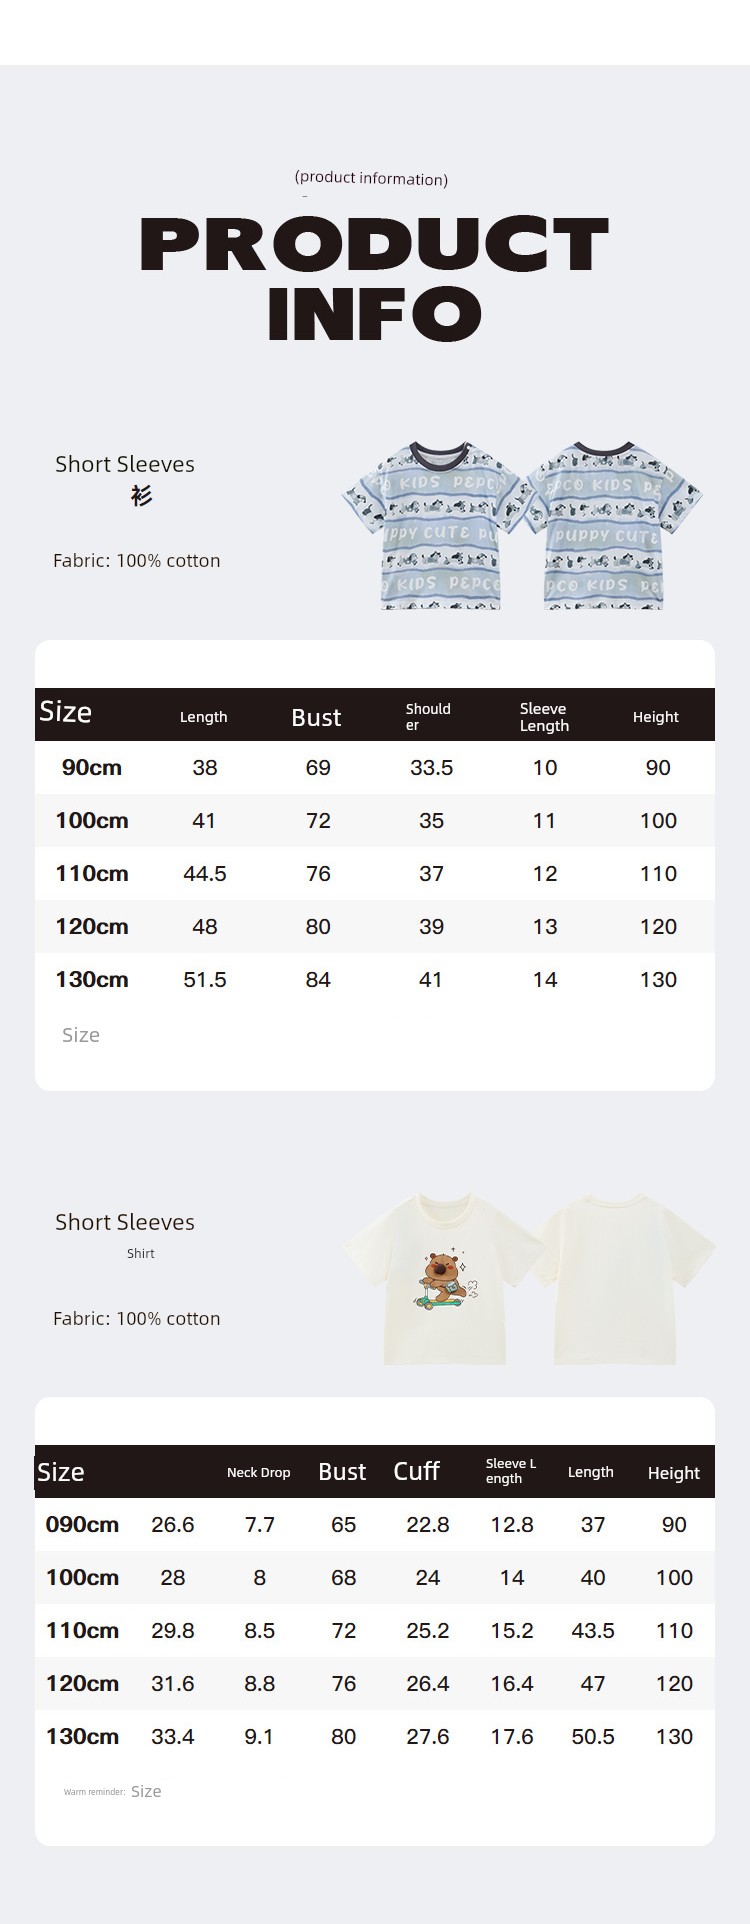Click the PRODUCT INFO heading

tap(374, 277)
